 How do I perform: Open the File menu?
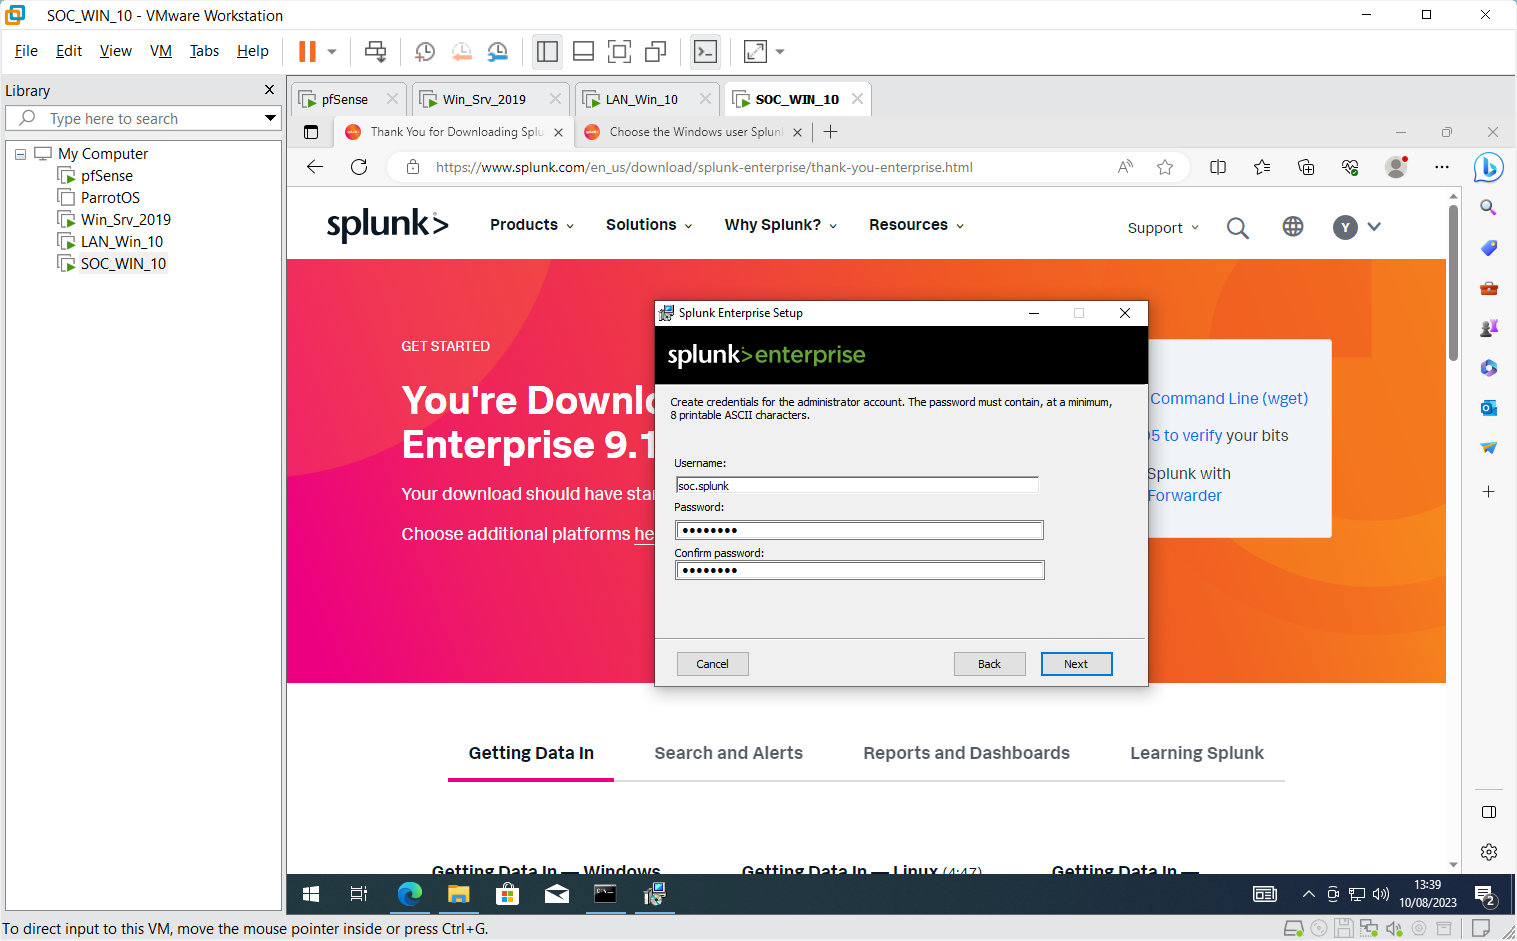point(26,51)
